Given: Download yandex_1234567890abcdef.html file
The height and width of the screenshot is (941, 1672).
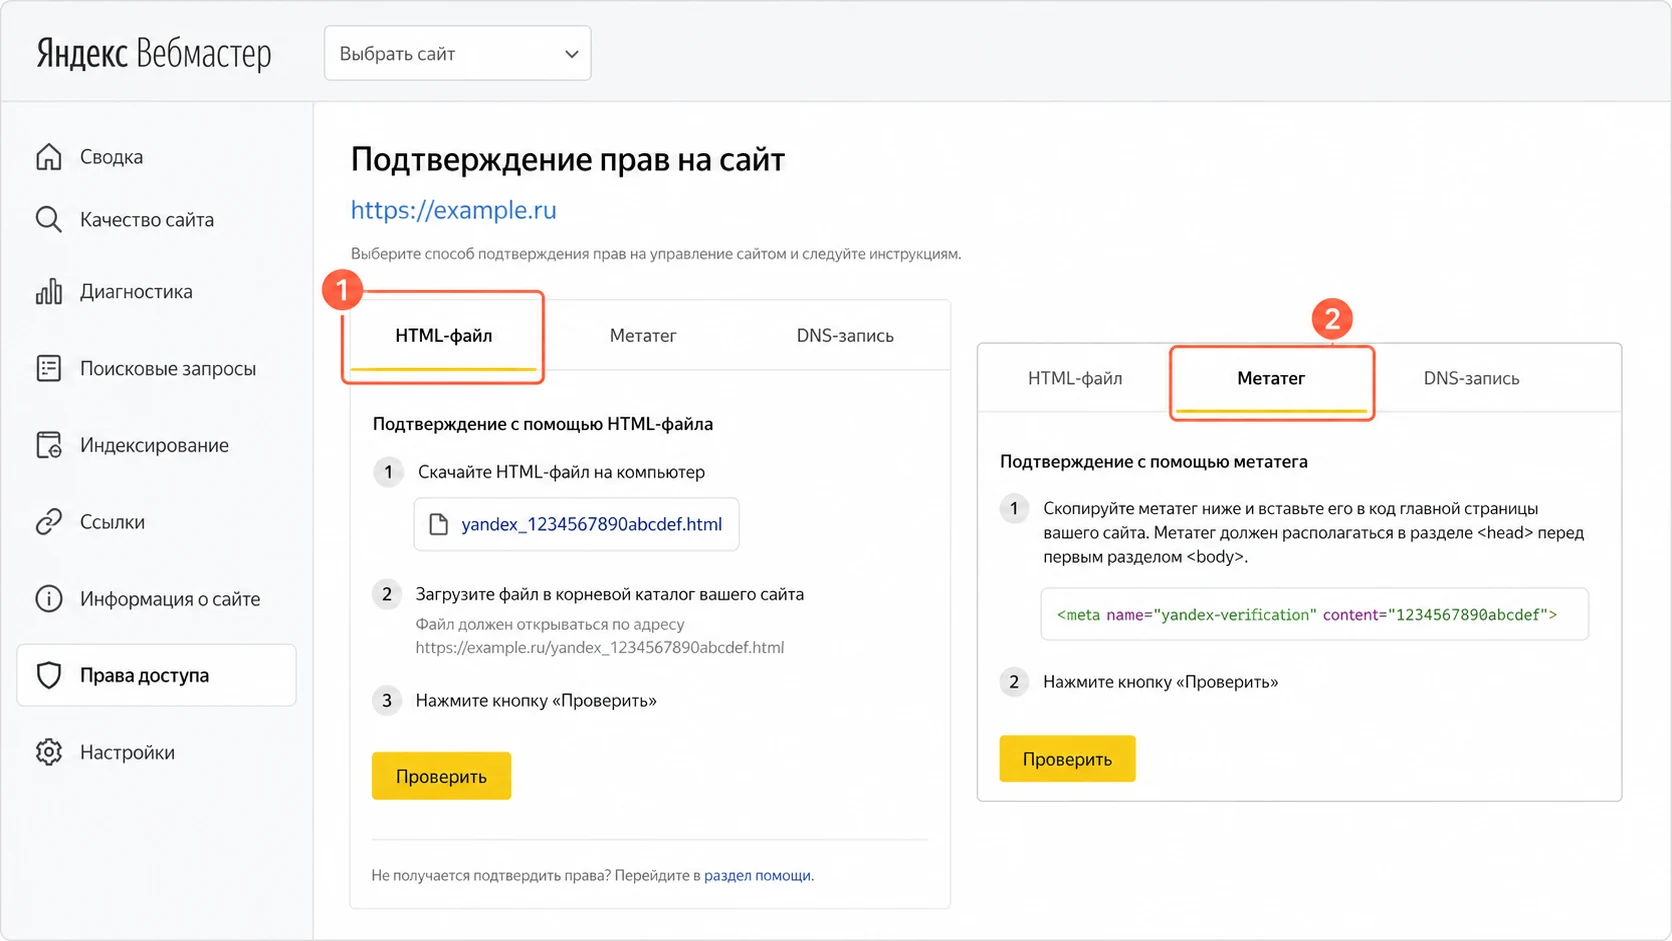Looking at the screenshot, I should pos(576,524).
